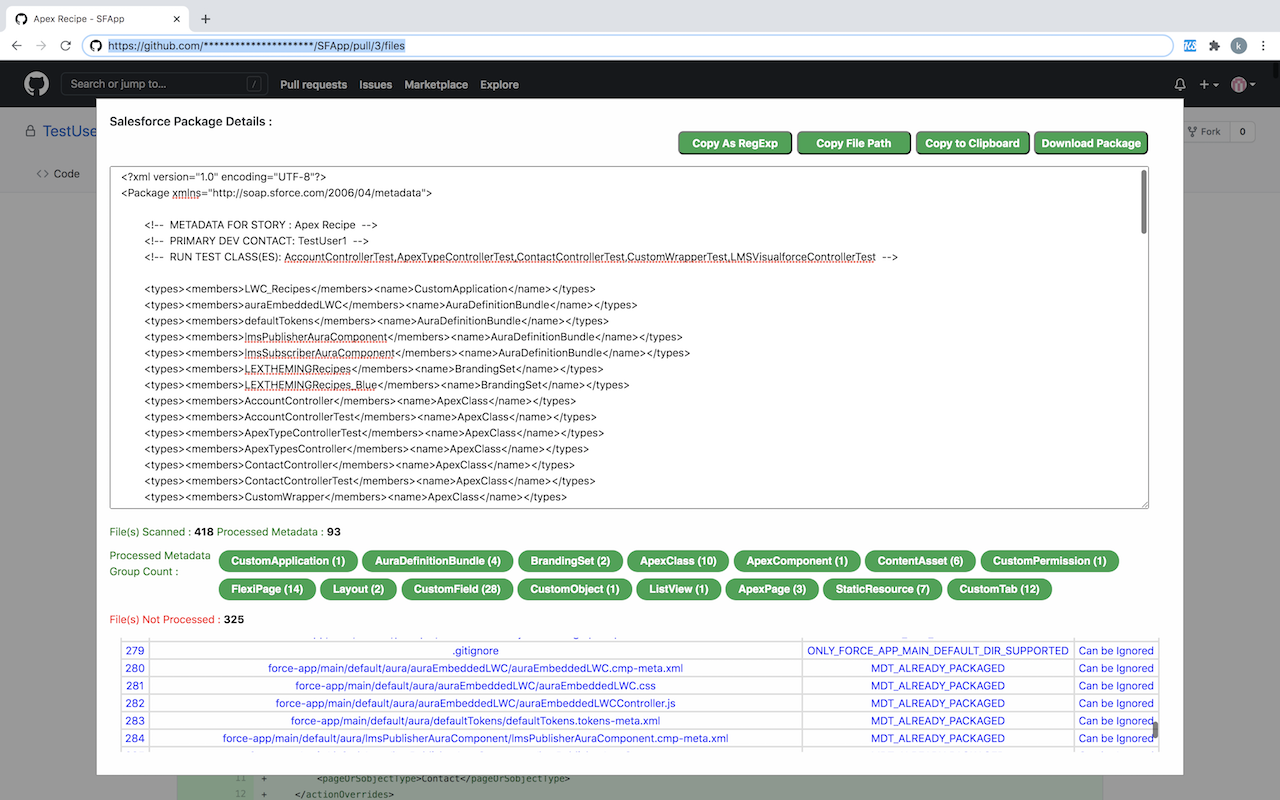Open the browser extensions puzzle icon
1280x800 pixels.
coord(1213,45)
